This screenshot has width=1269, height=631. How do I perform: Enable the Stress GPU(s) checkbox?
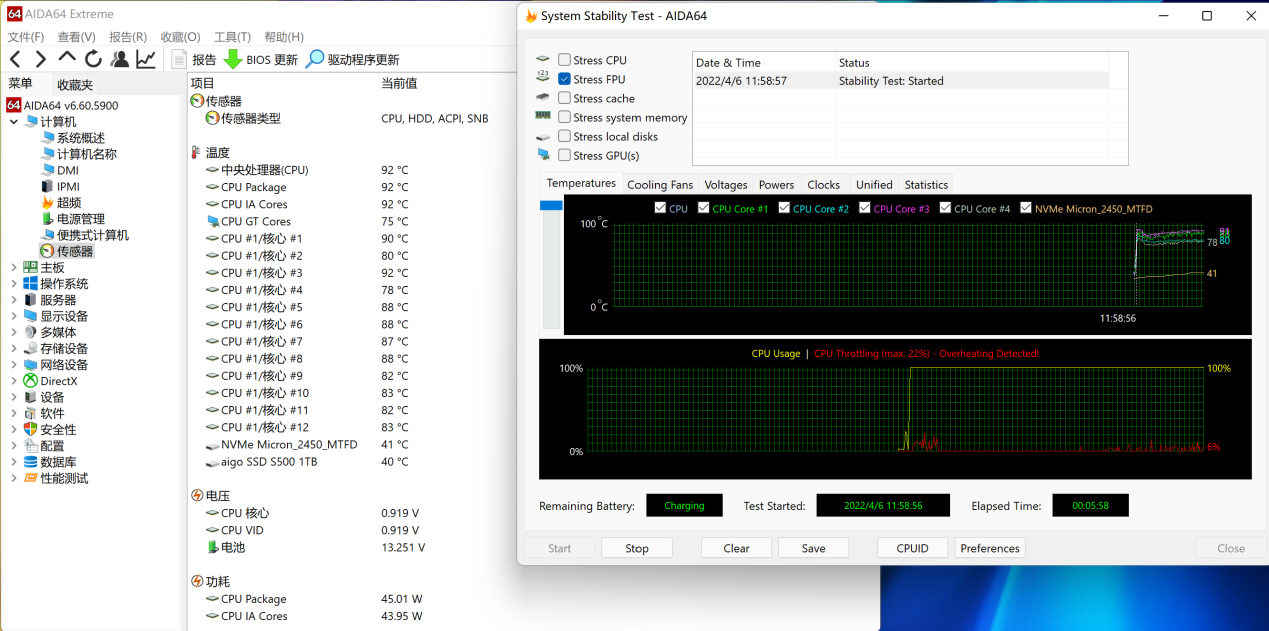pyautogui.click(x=564, y=155)
